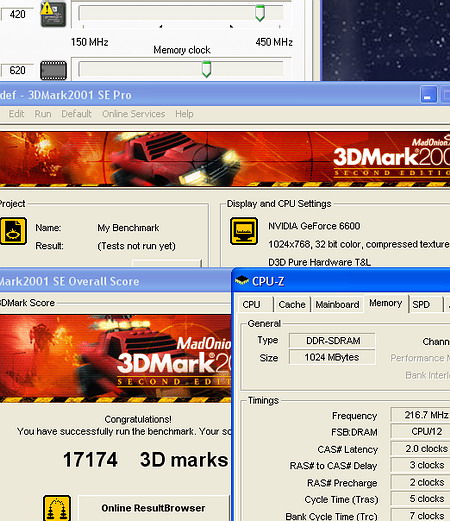Minimize the 3DMark2001 SE Pro window

point(429,95)
